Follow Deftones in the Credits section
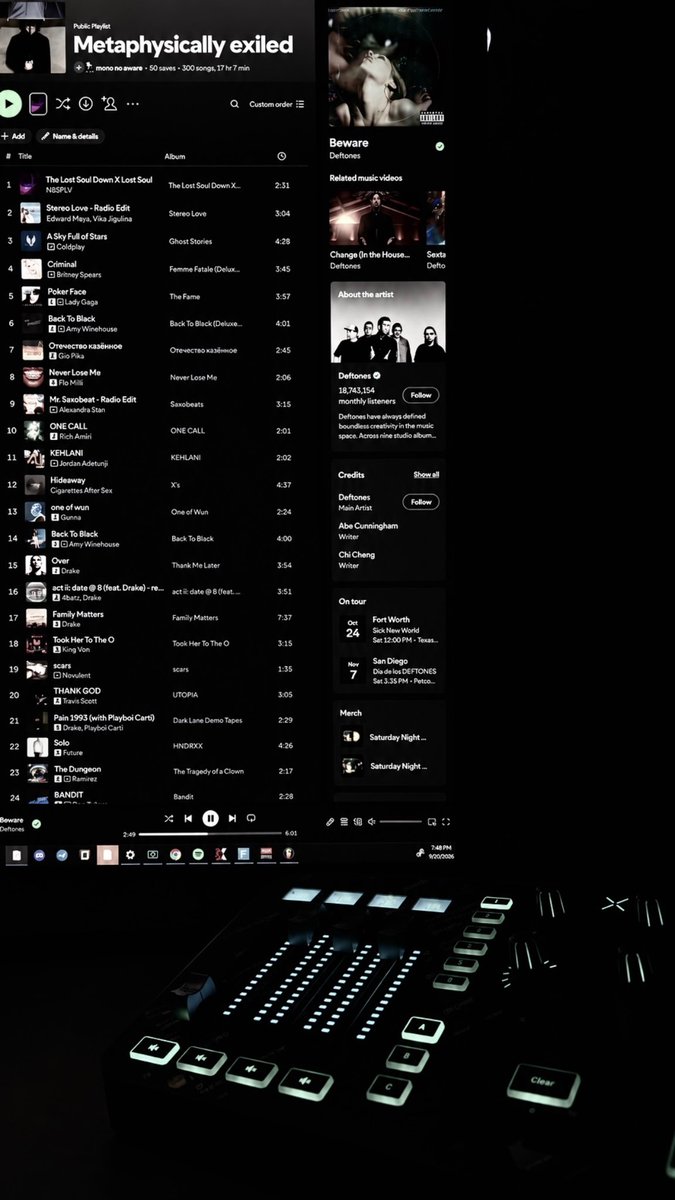The height and width of the screenshot is (1200, 675). point(421,502)
